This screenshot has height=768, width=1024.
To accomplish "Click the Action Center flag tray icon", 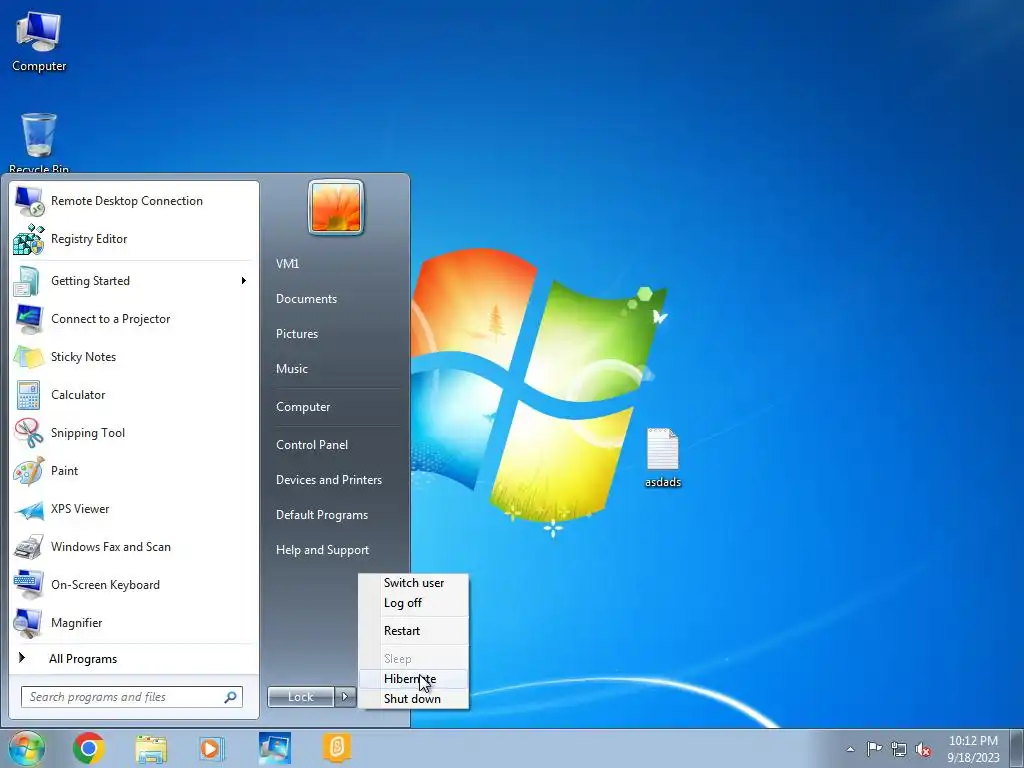I will tap(874, 748).
